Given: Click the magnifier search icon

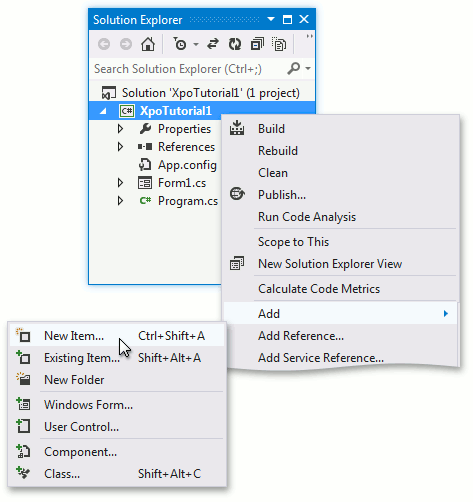Looking at the screenshot, I should 294,69.
